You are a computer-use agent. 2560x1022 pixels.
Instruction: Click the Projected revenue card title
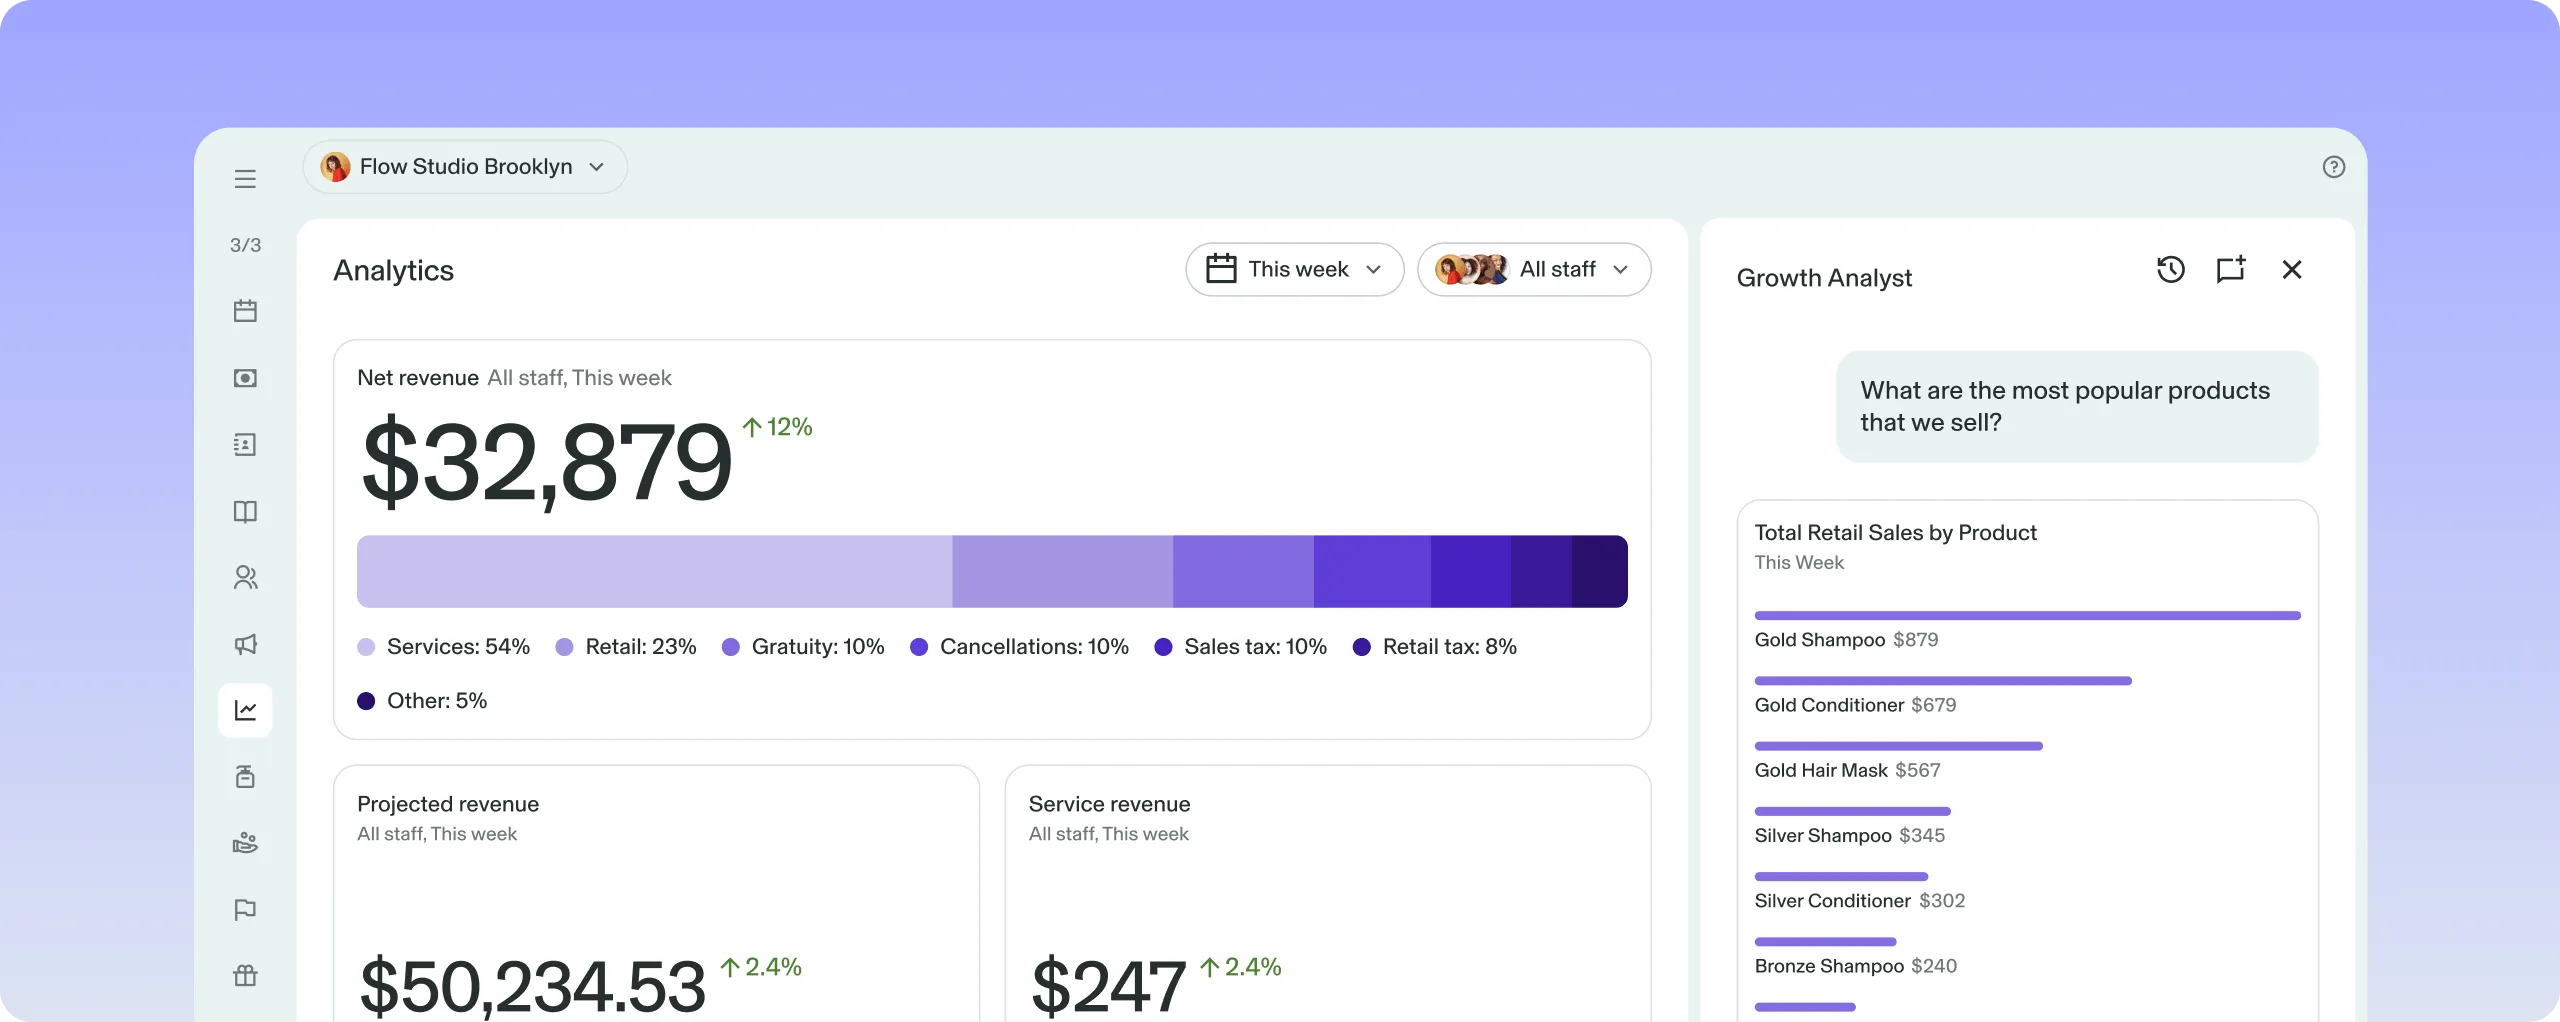(x=448, y=804)
